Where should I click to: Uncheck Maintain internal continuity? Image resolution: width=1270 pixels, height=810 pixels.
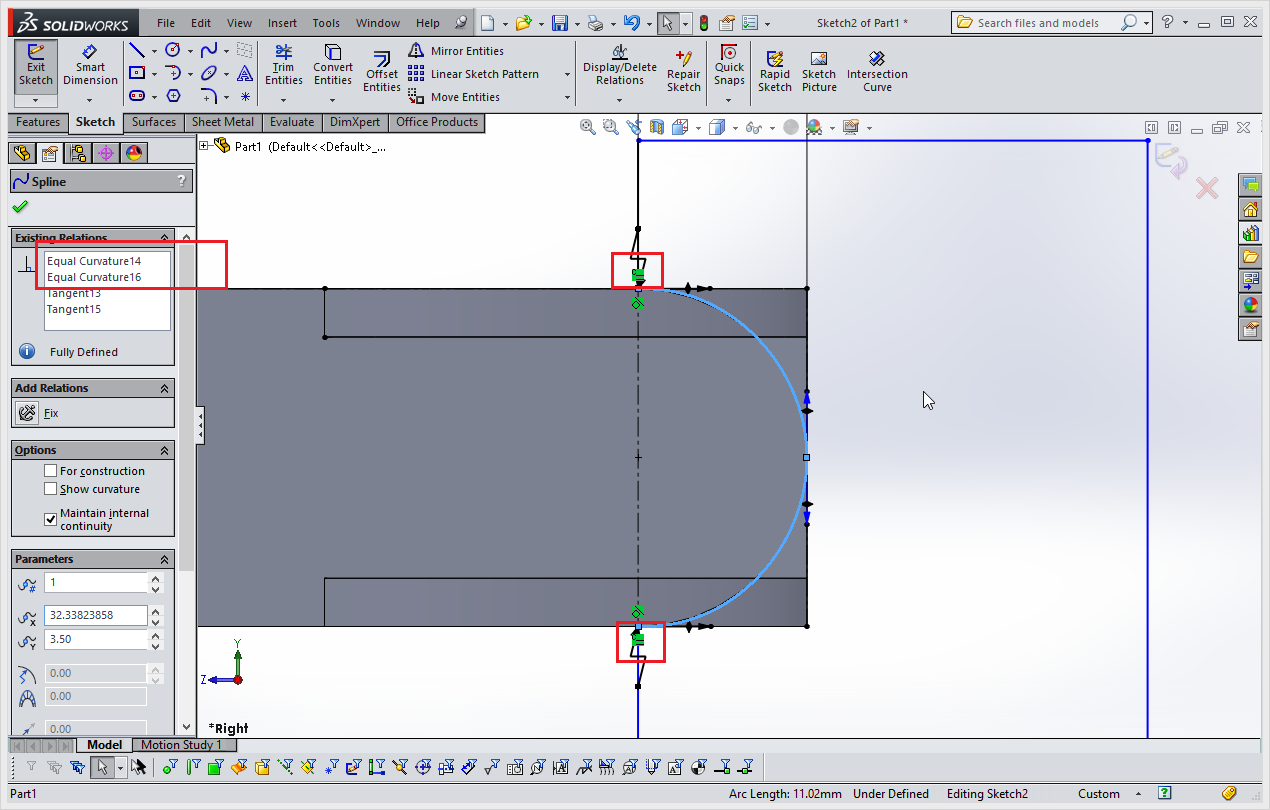[x=51, y=519]
